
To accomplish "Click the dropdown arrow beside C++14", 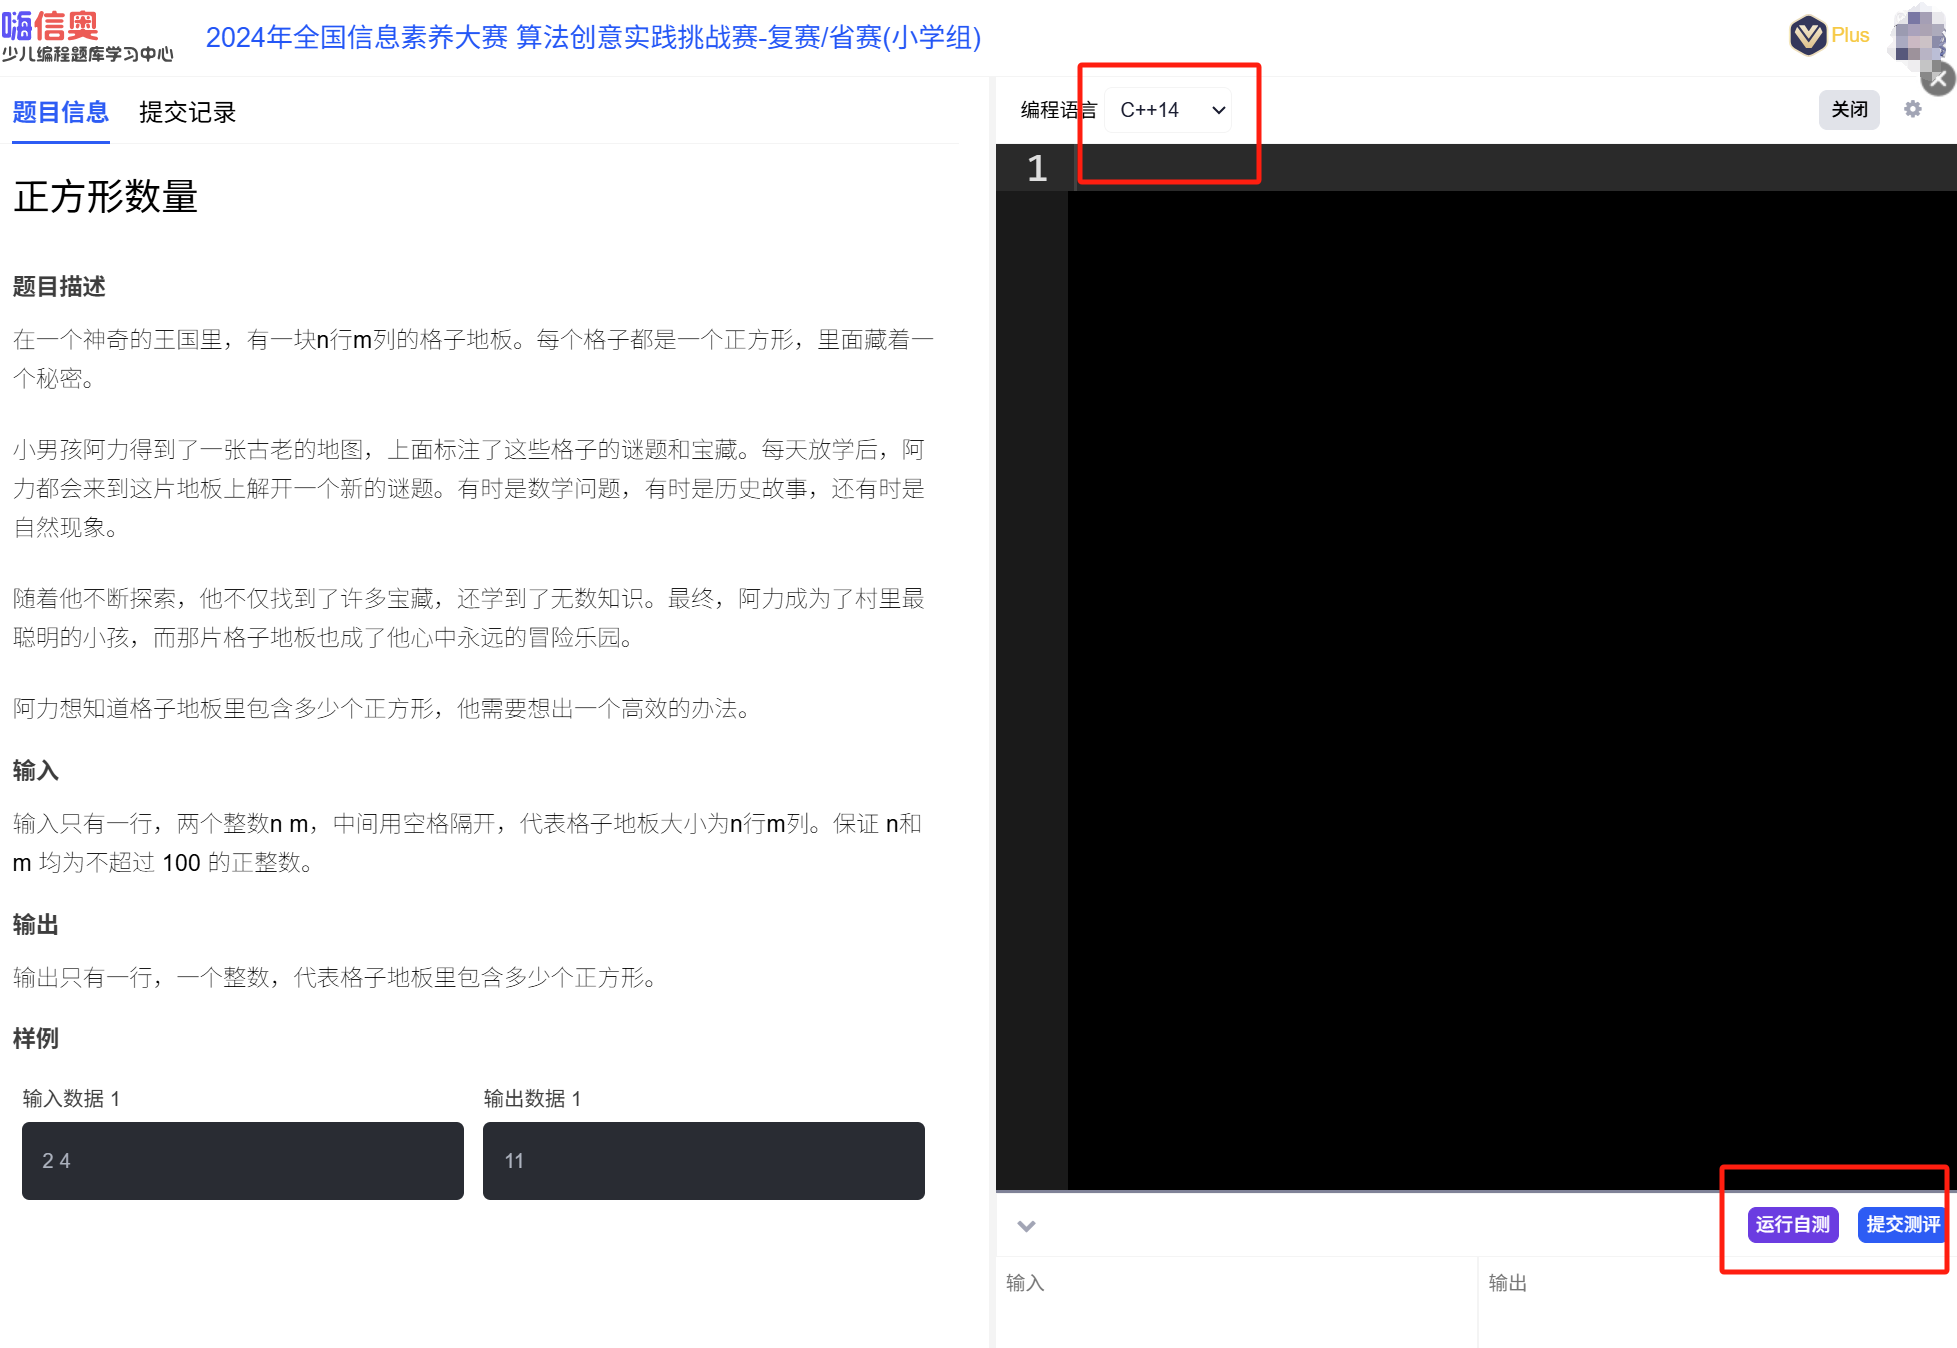I will click(1218, 110).
